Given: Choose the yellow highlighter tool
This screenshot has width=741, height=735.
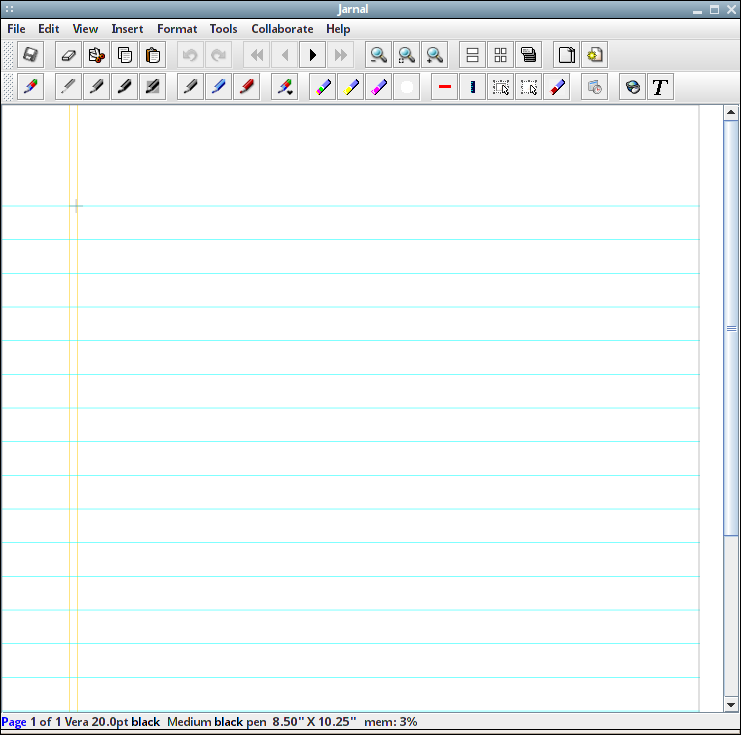Looking at the screenshot, I should pos(350,86).
